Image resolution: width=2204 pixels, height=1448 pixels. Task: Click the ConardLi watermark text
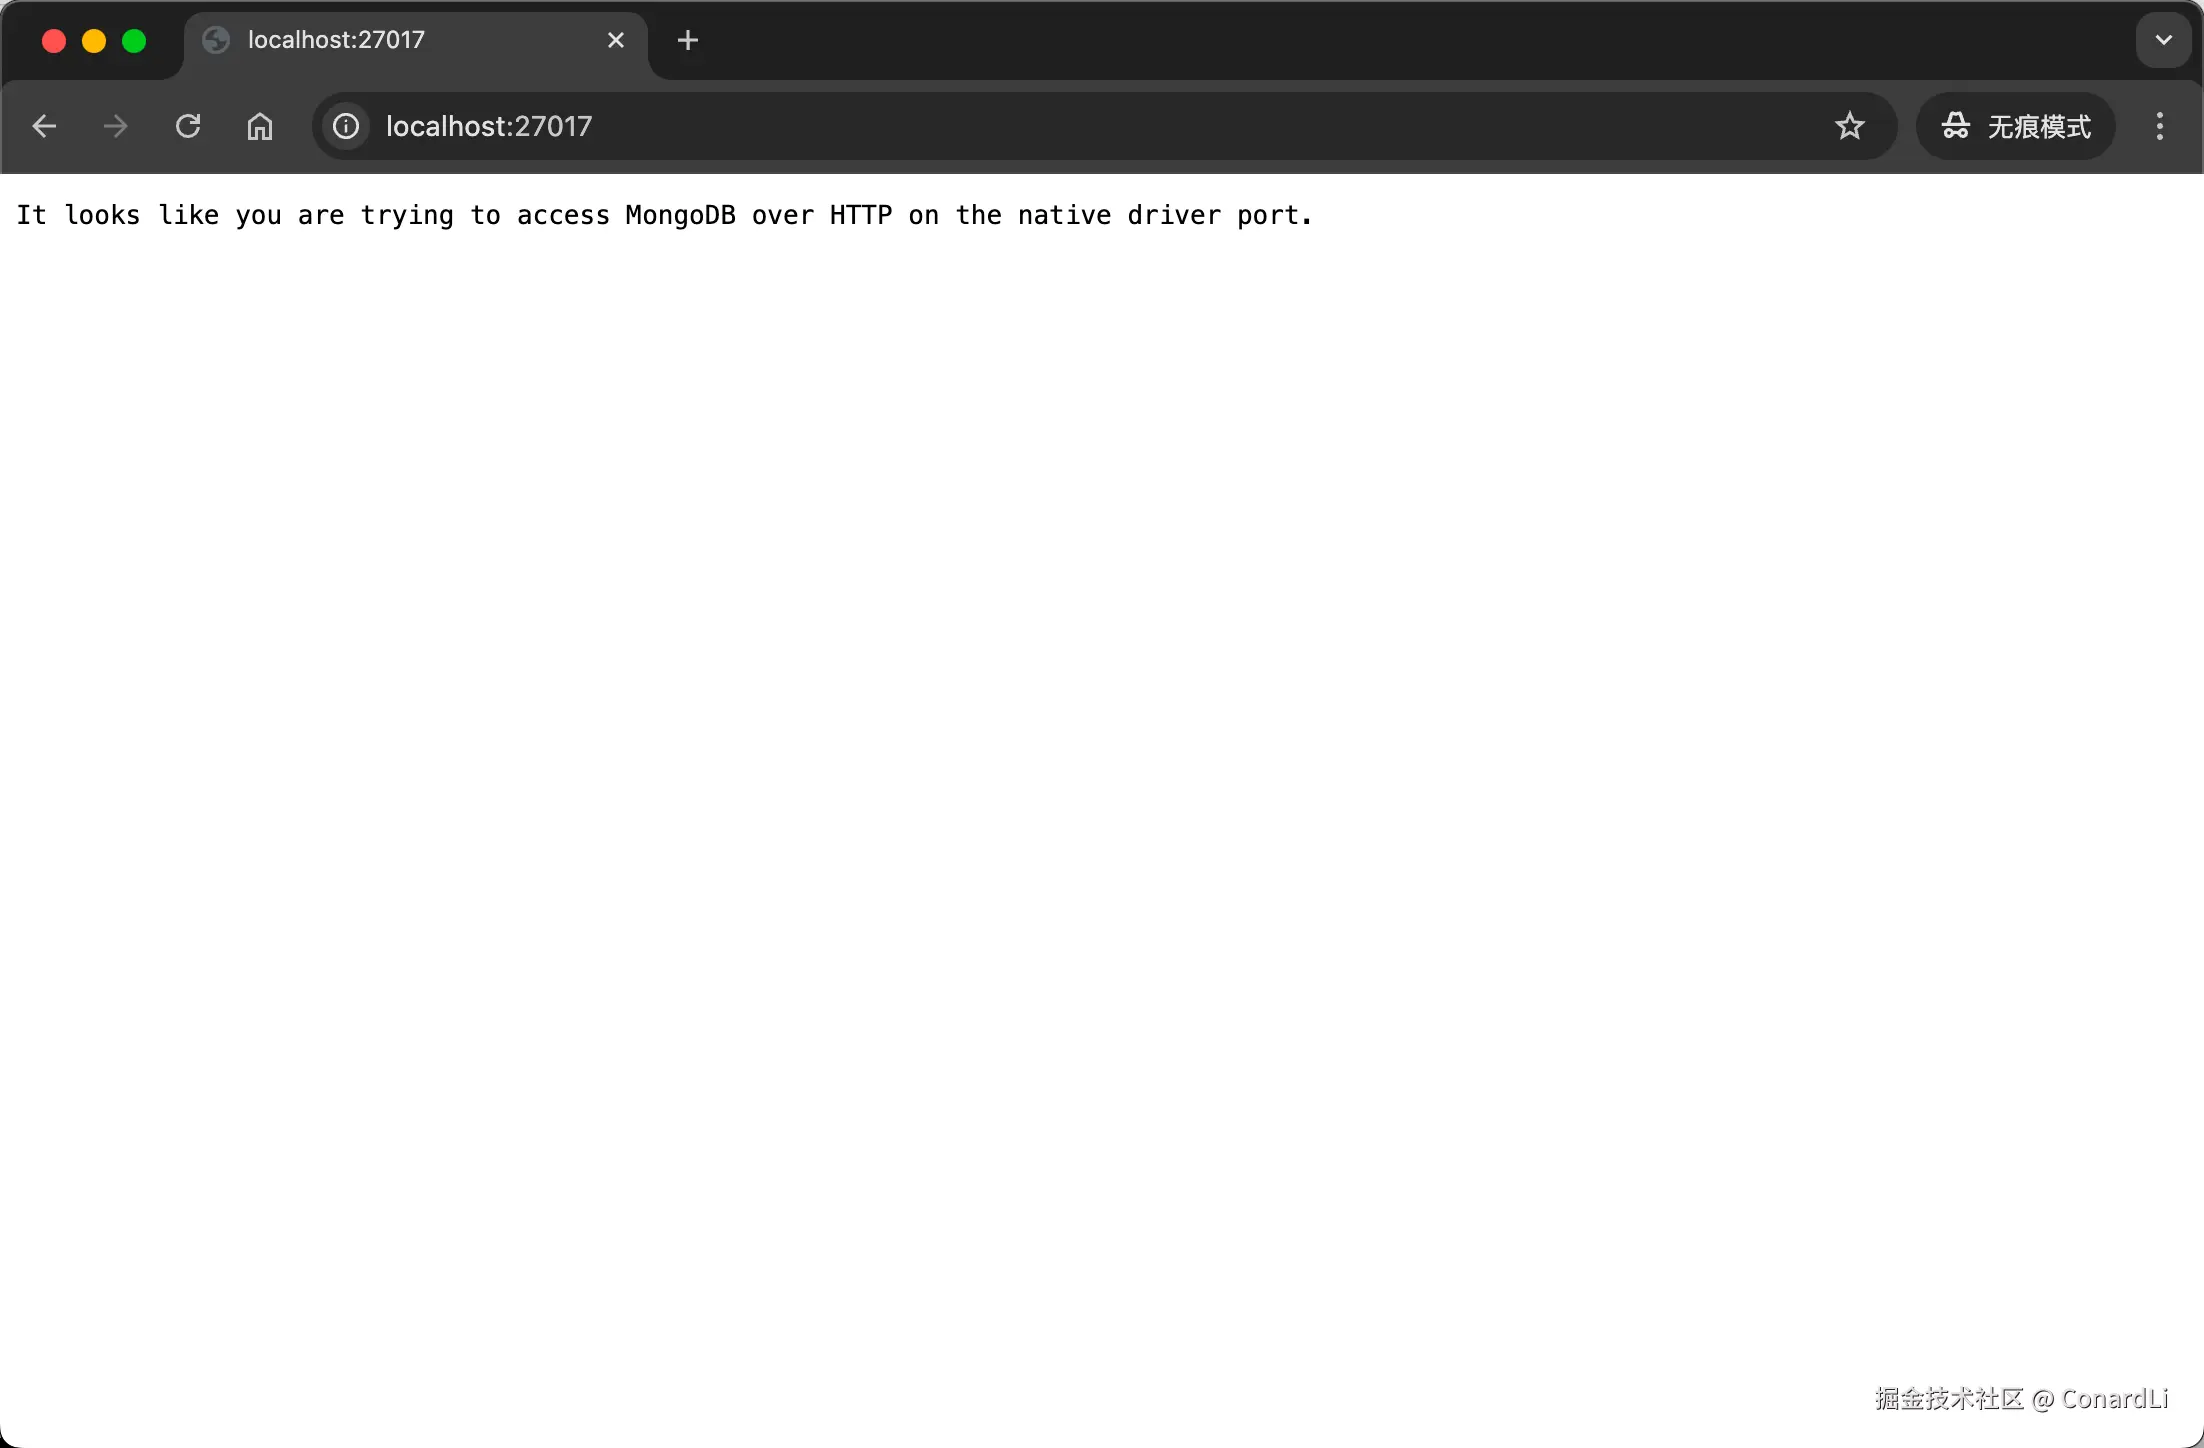click(2114, 1398)
